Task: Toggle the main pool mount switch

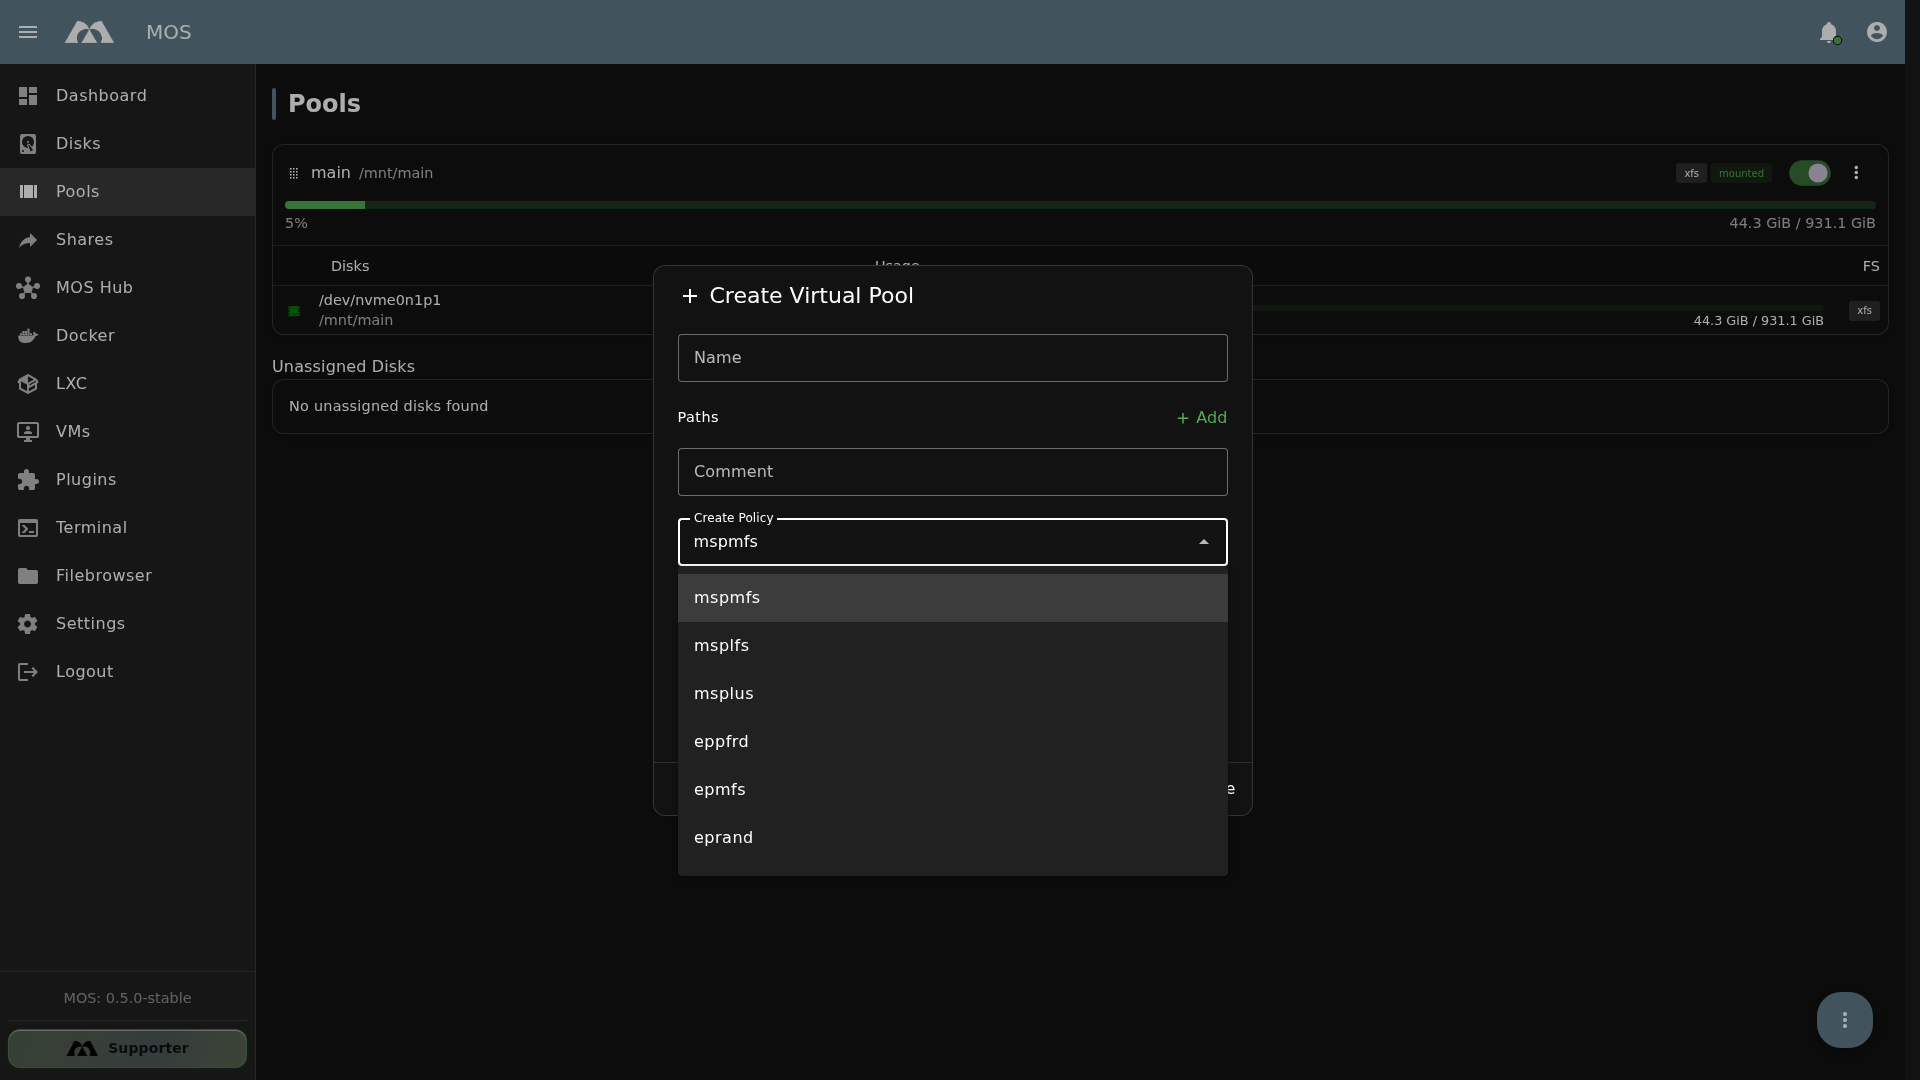Action: click(x=1810, y=173)
